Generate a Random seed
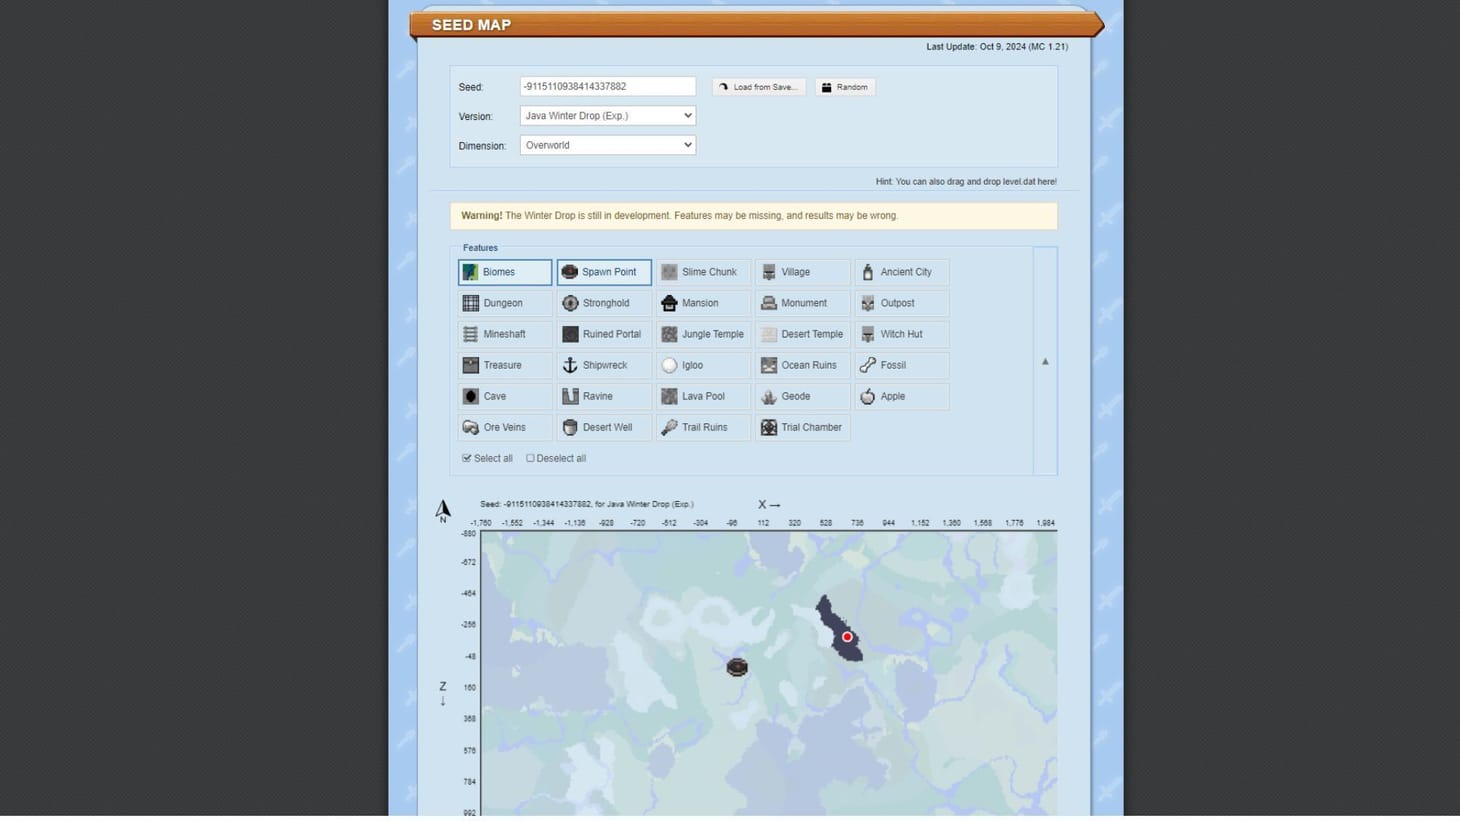 click(845, 87)
